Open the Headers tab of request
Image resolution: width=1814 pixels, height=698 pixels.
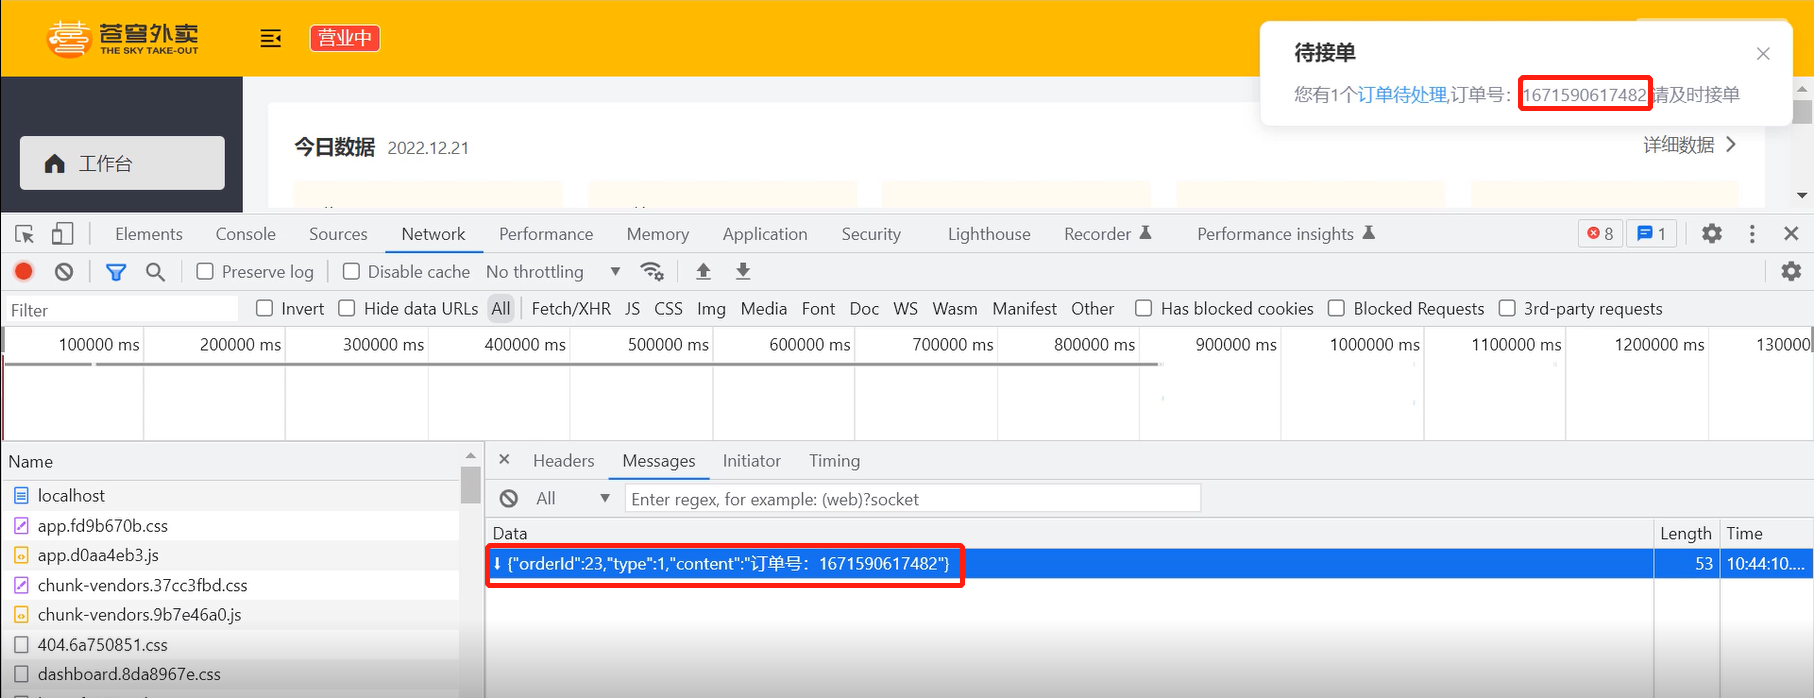pos(563,461)
